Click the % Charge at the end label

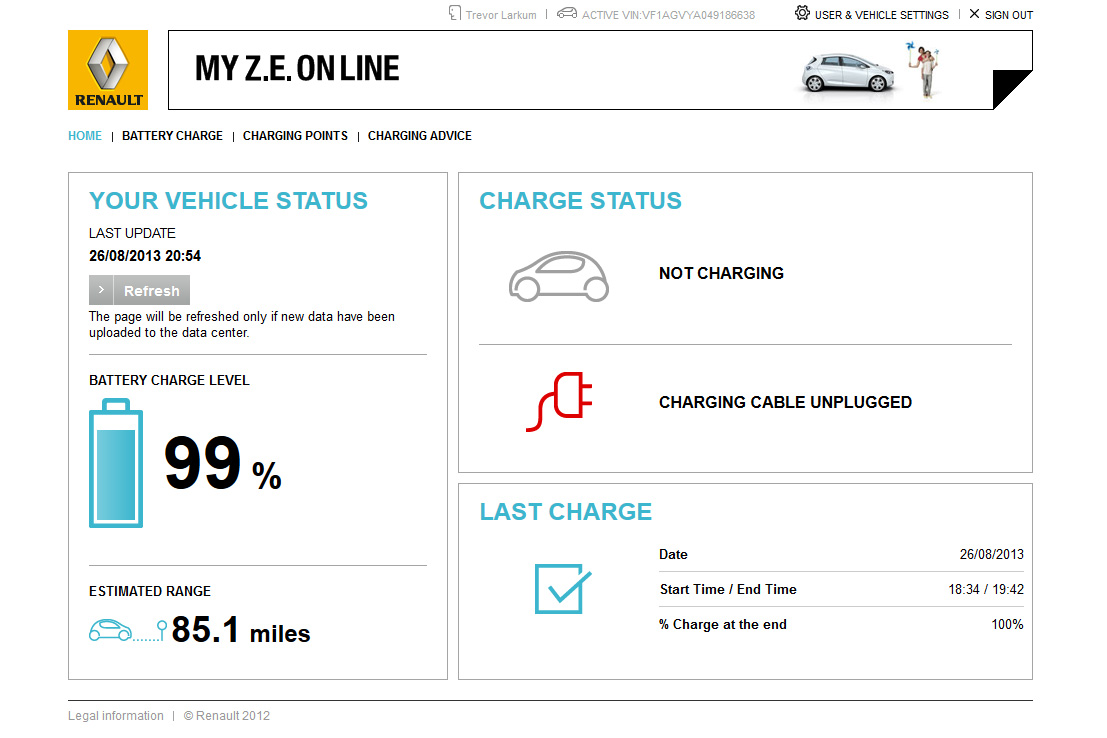[x=722, y=624]
